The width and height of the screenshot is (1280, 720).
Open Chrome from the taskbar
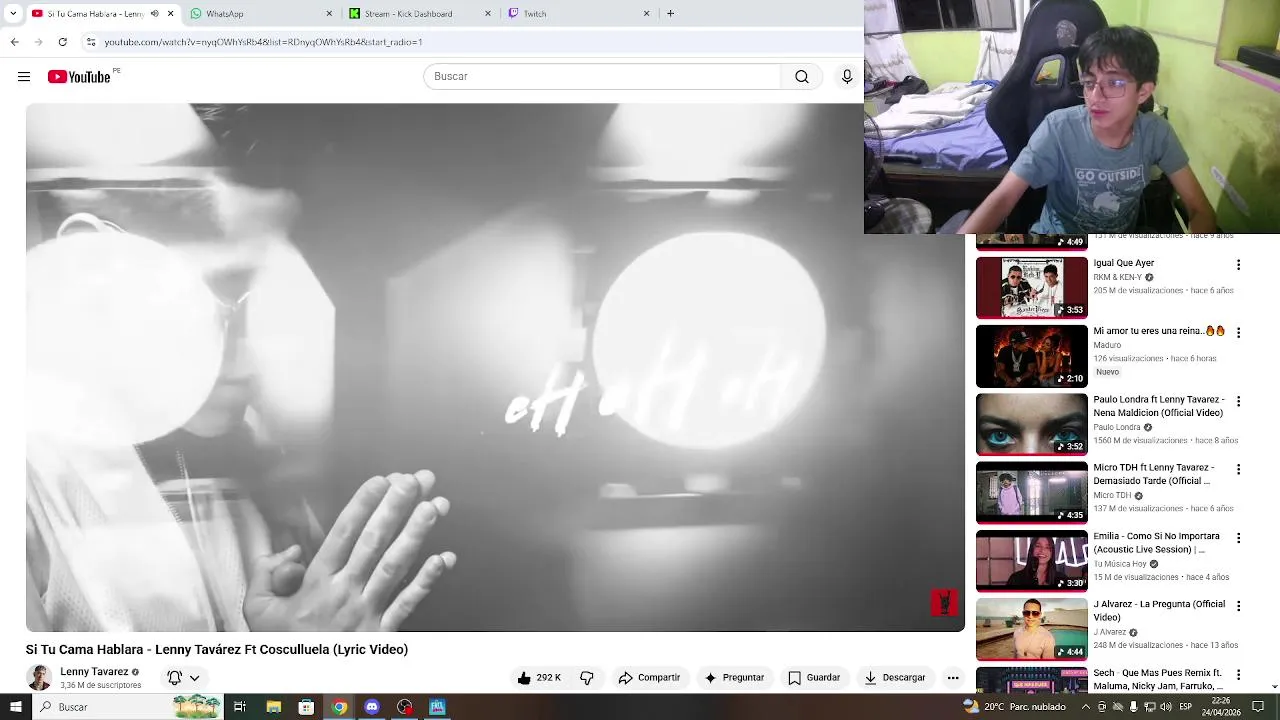[339, 707]
